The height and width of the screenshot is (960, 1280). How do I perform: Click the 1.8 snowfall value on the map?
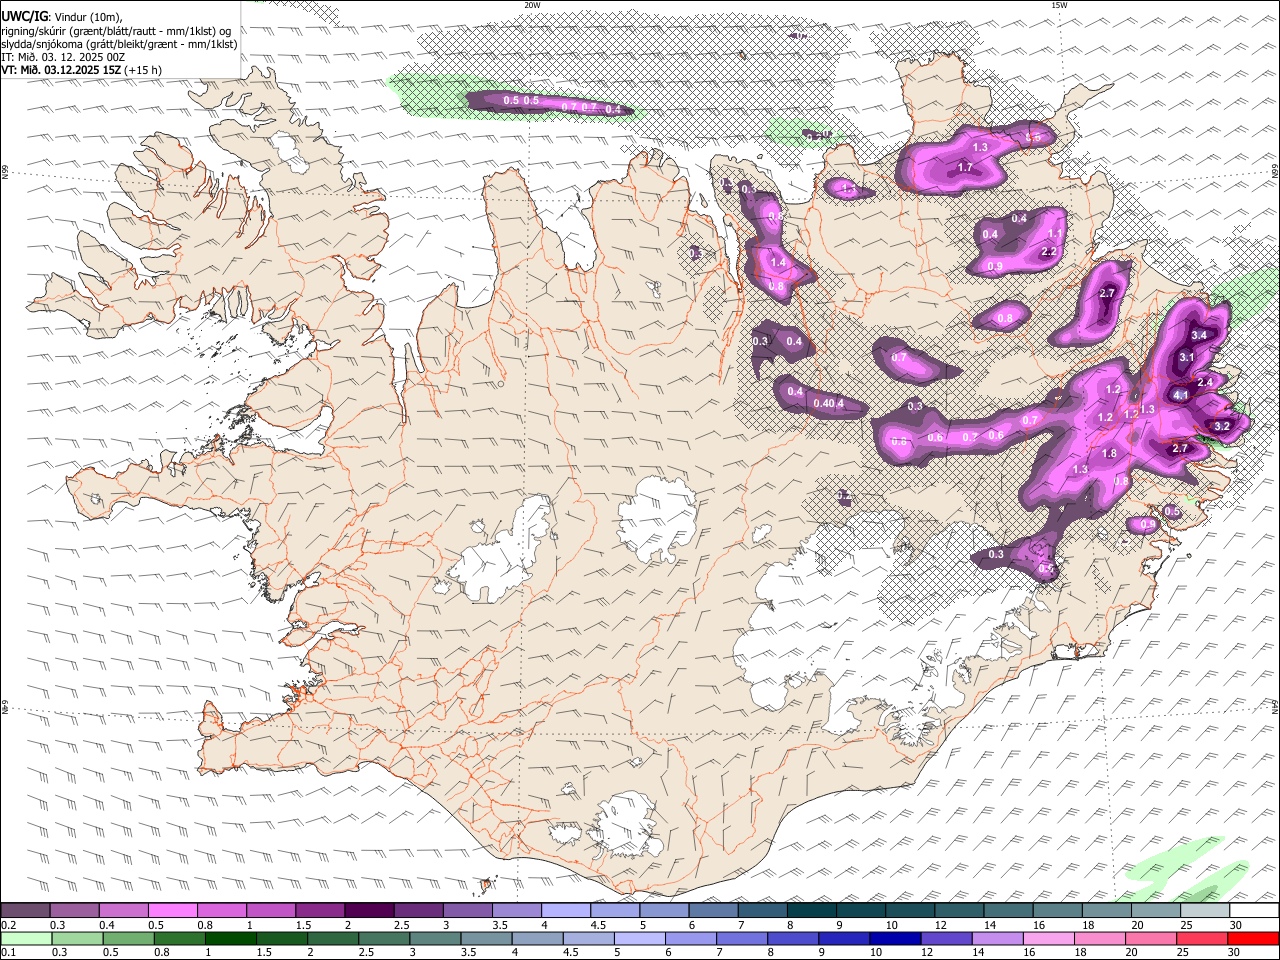[x=1109, y=454]
